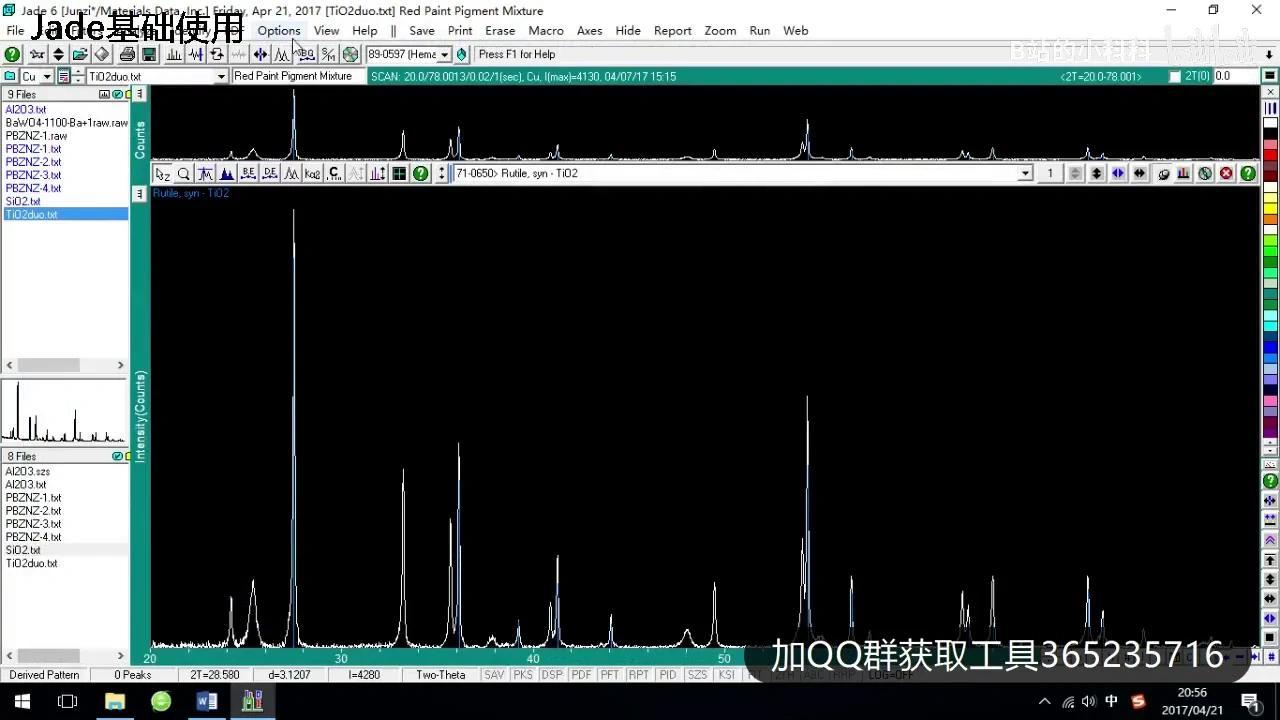
Task: Click the Save file icon on the toolbar
Action: click(x=149, y=54)
